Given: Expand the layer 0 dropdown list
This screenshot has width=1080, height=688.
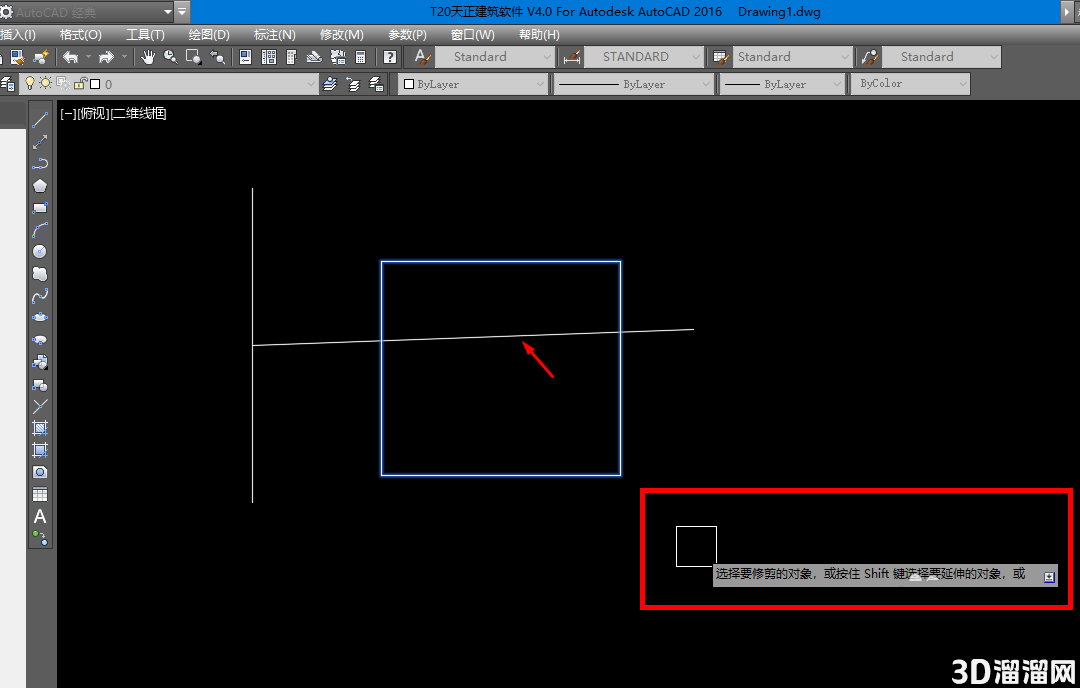Looking at the screenshot, I should (x=311, y=84).
